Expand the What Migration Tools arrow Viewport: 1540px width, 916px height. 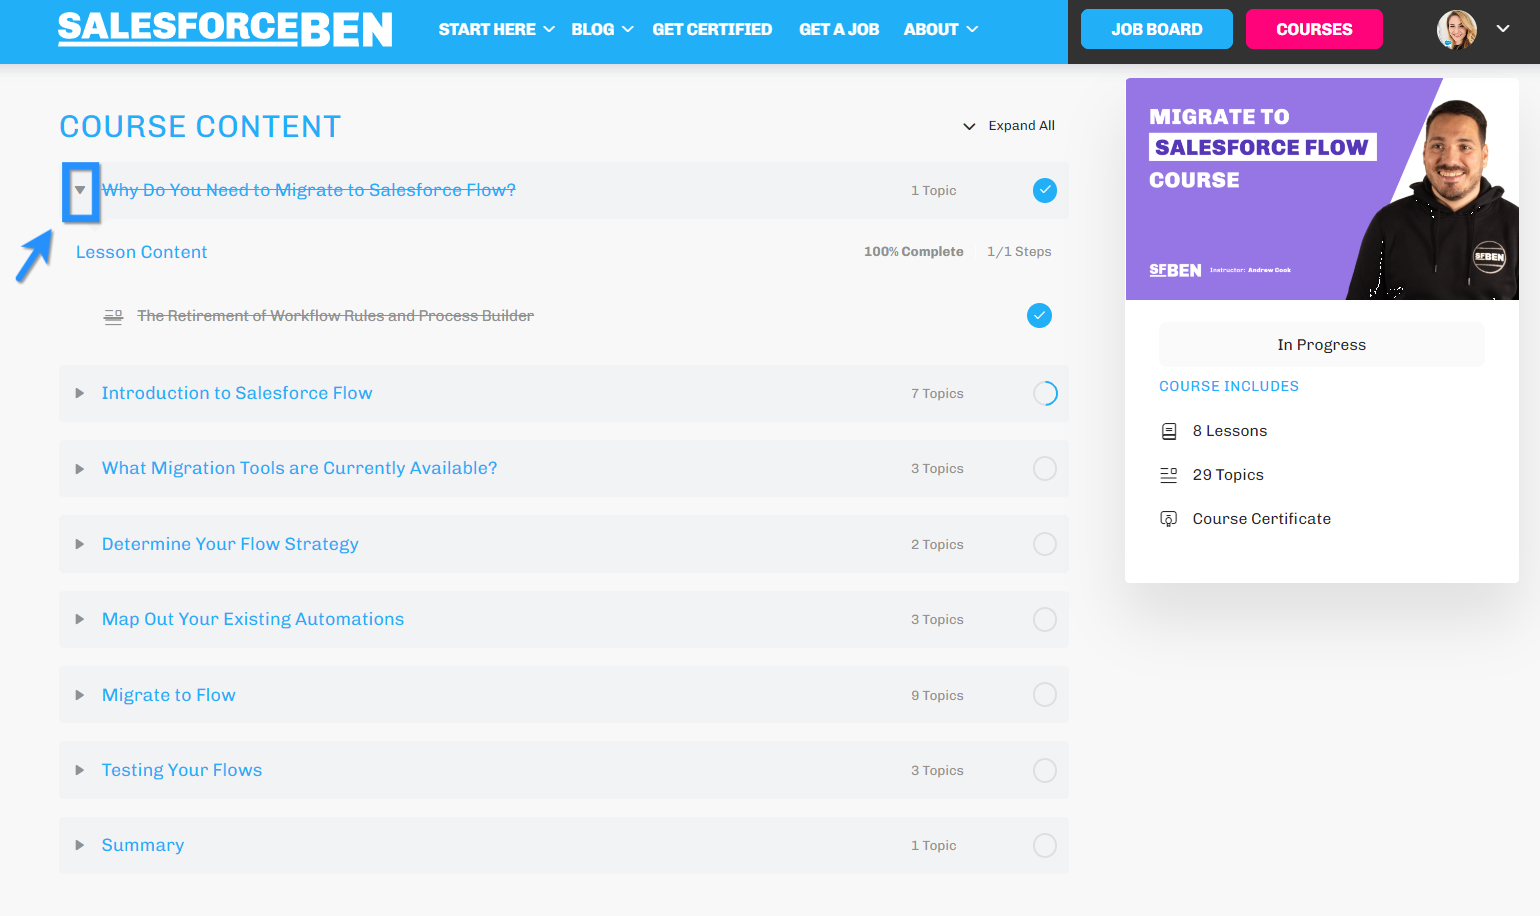[x=80, y=468]
